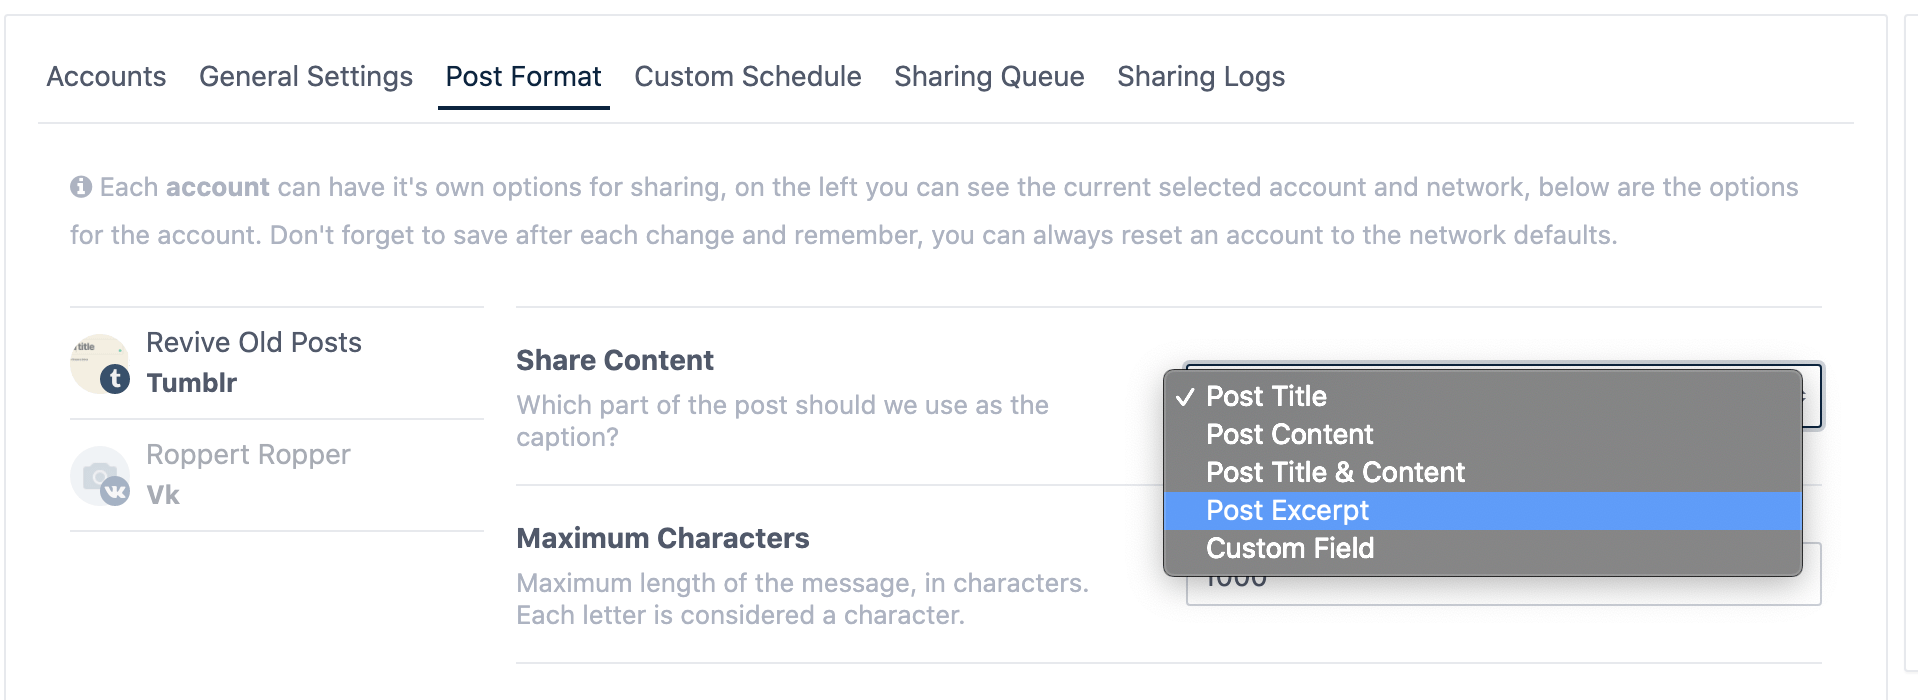The image size is (1918, 700).
Task: Click the Maximum Characters input field
Action: (1500, 590)
